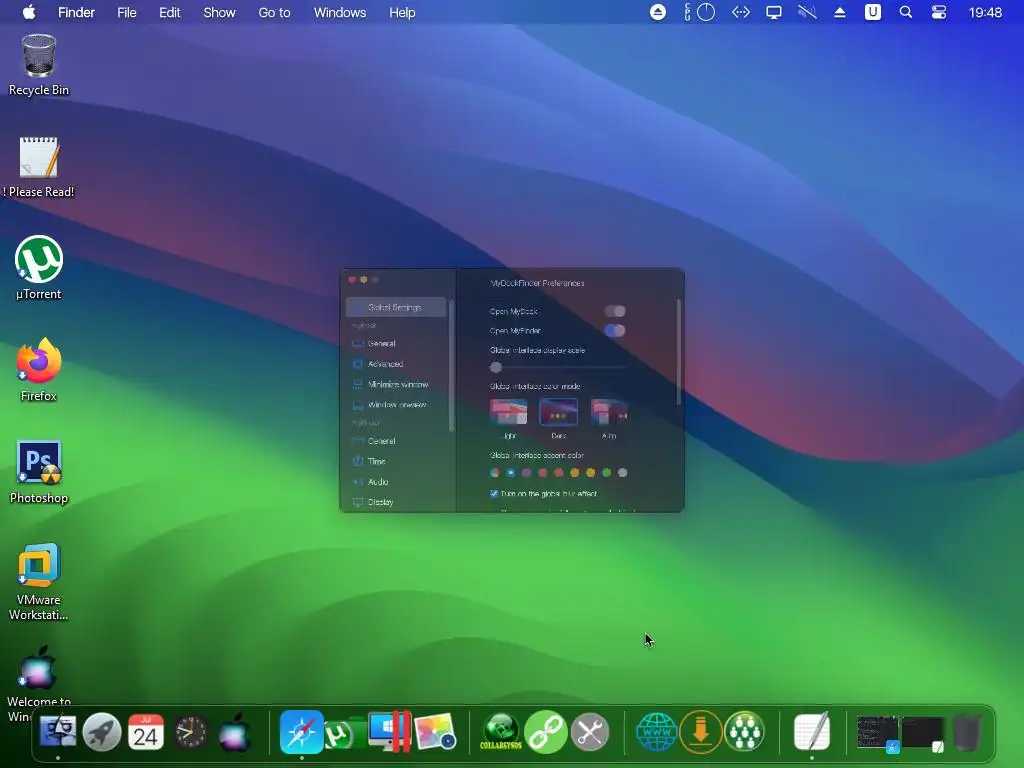Open the Spotlight search magnifier icon

(905, 12)
